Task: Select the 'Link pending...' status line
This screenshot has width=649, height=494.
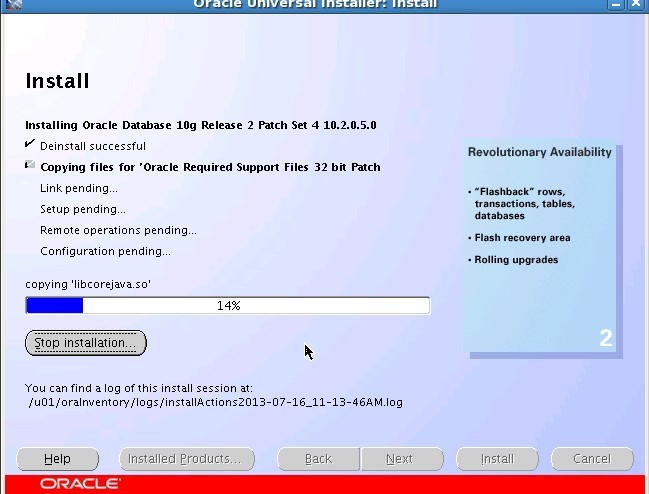Action: click(x=79, y=188)
